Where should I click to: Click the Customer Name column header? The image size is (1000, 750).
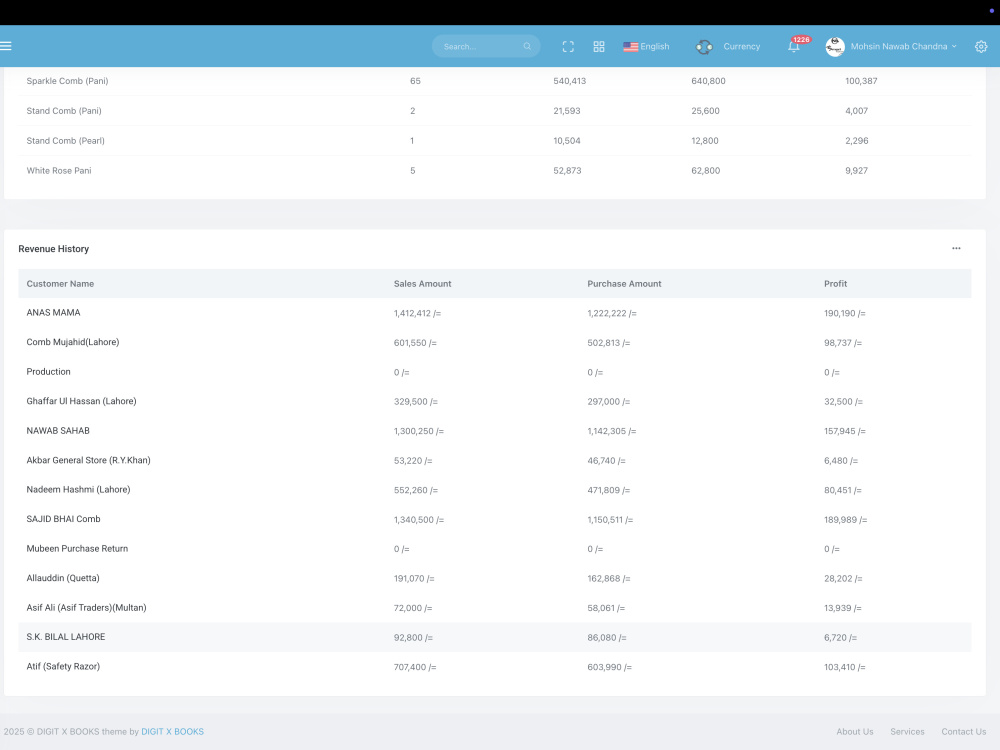pyautogui.click(x=60, y=284)
